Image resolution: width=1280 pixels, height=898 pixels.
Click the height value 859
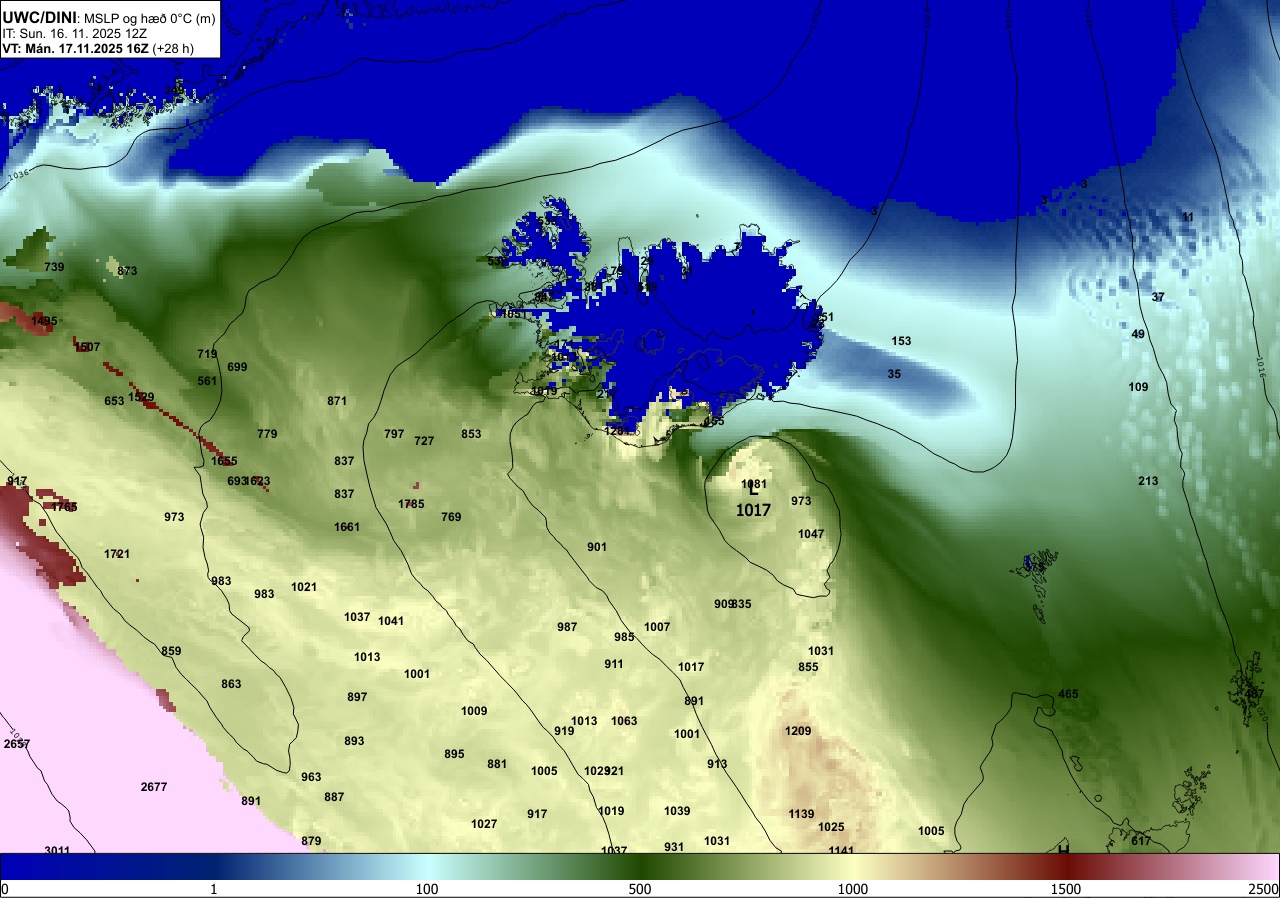click(171, 651)
